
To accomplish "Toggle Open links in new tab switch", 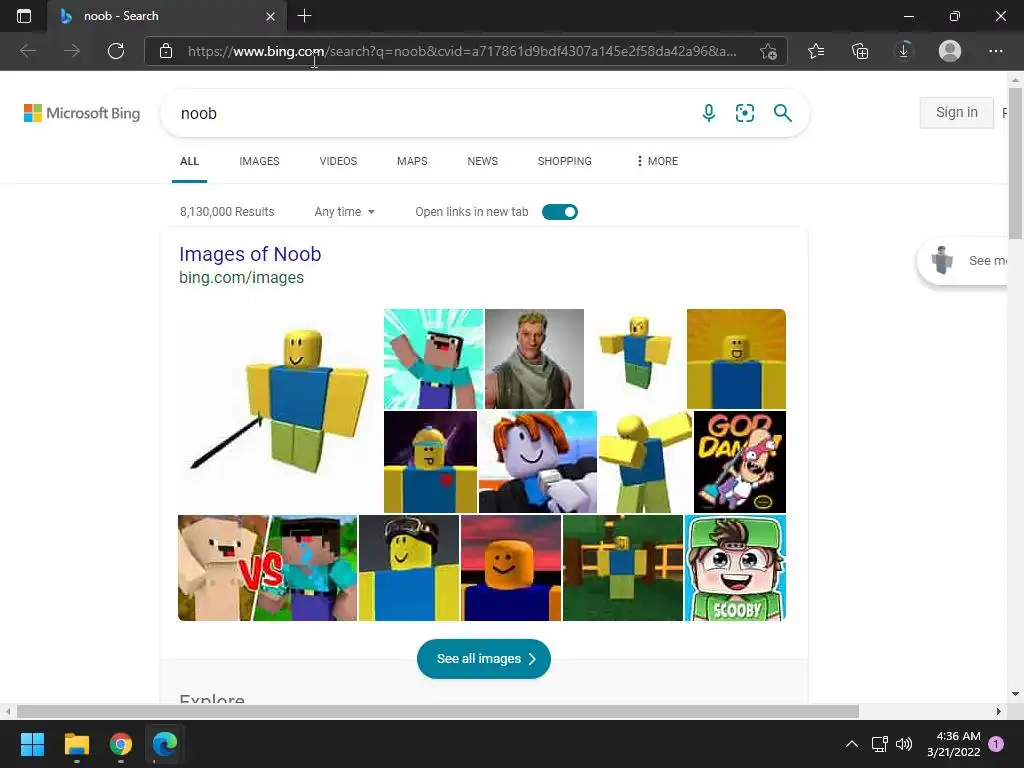I will click(560, 212).
